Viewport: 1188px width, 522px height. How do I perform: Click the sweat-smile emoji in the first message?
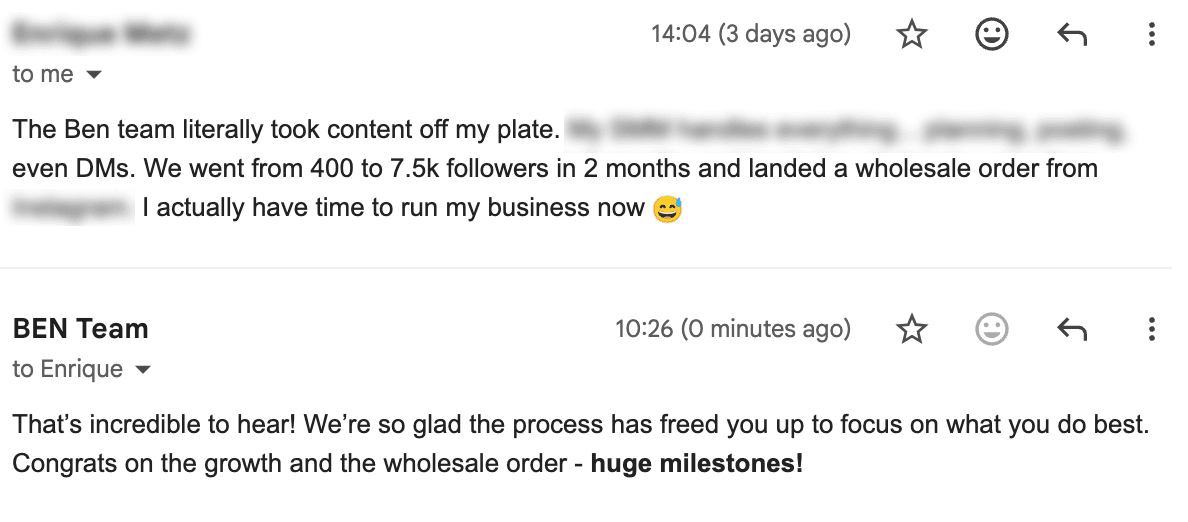pos(667,210)
